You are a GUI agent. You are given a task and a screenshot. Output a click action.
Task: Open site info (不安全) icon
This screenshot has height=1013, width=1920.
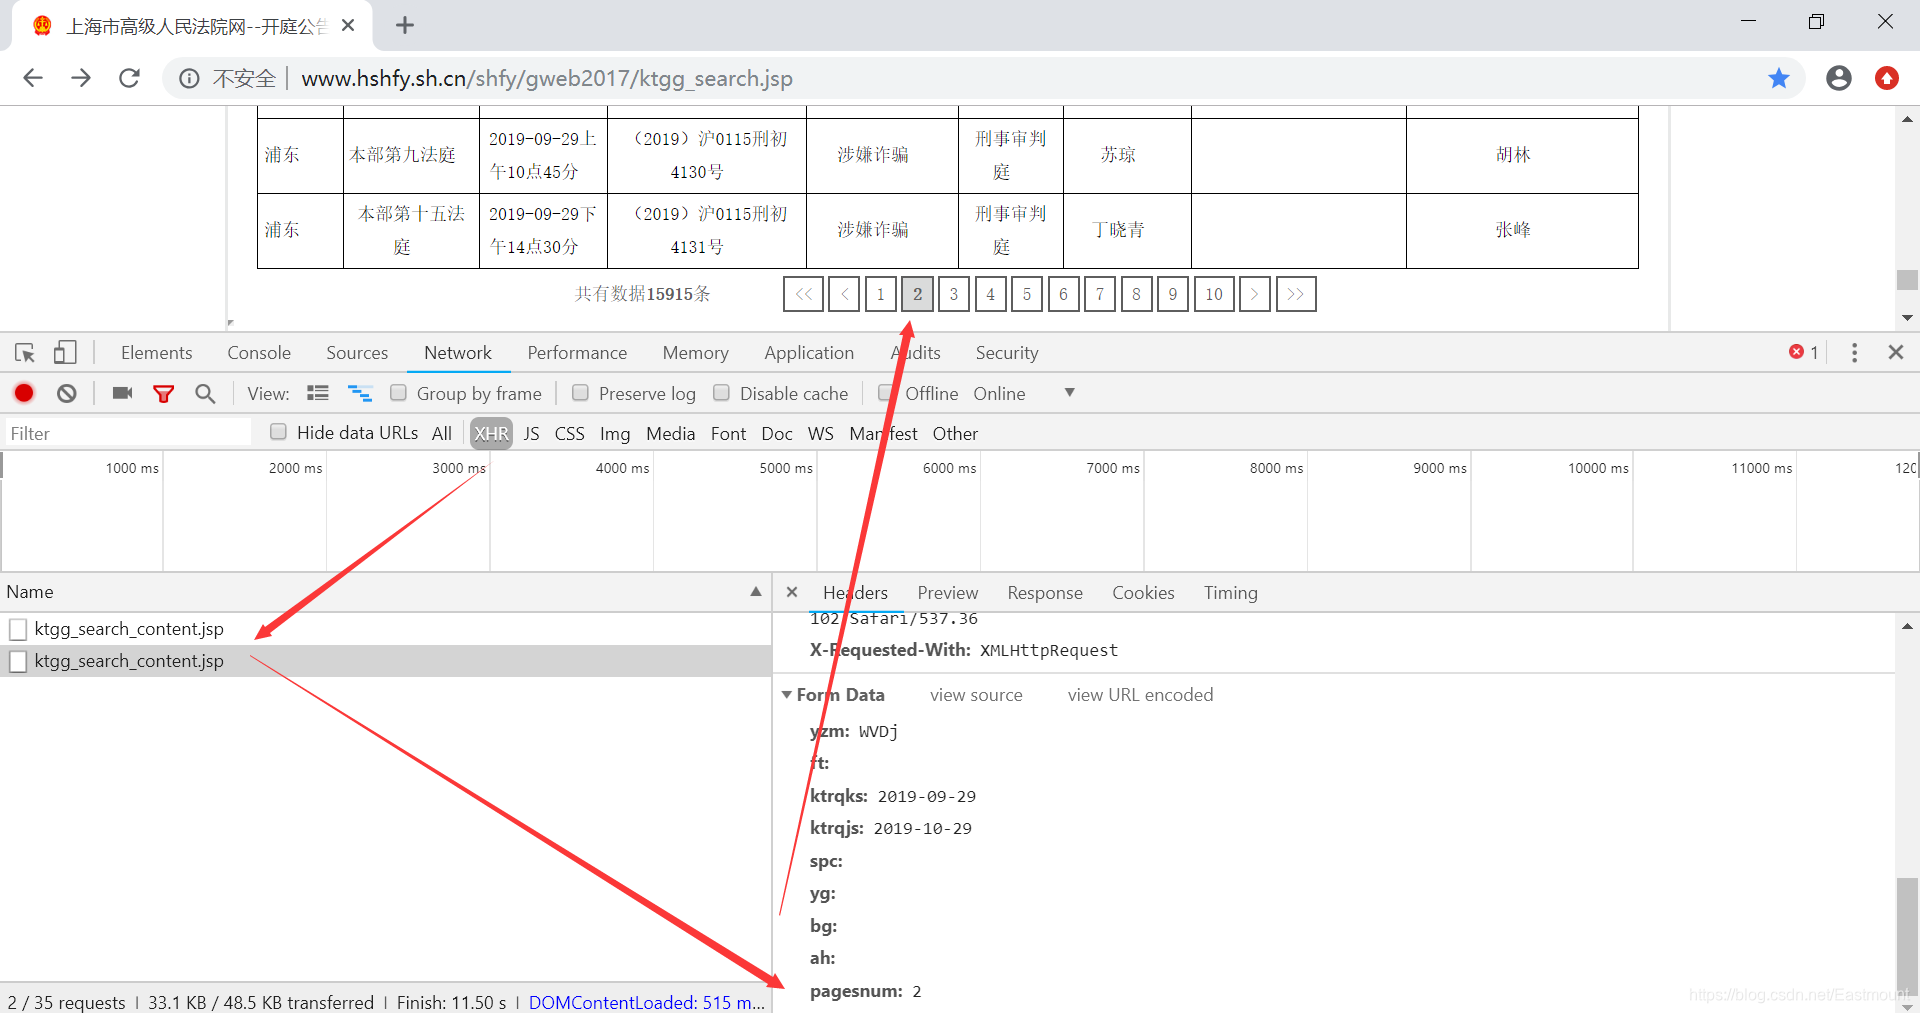[189, 78]
